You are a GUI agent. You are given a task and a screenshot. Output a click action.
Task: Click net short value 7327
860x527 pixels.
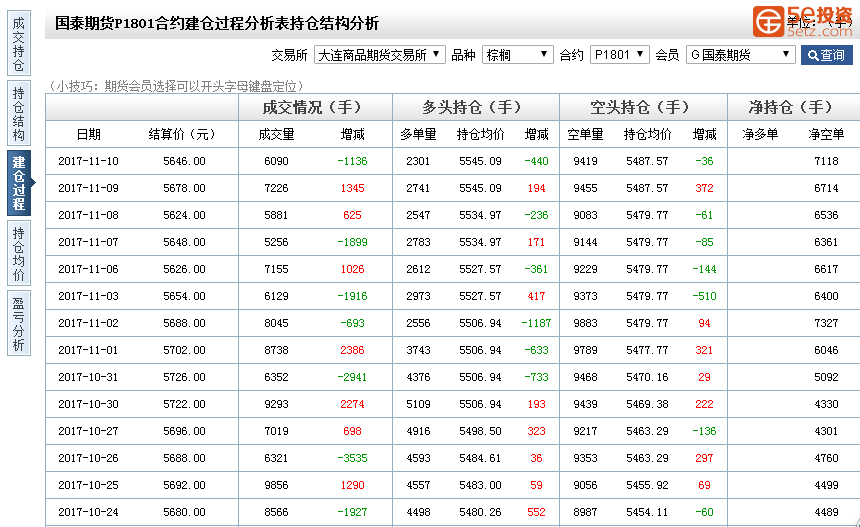(x=826, y=323)
